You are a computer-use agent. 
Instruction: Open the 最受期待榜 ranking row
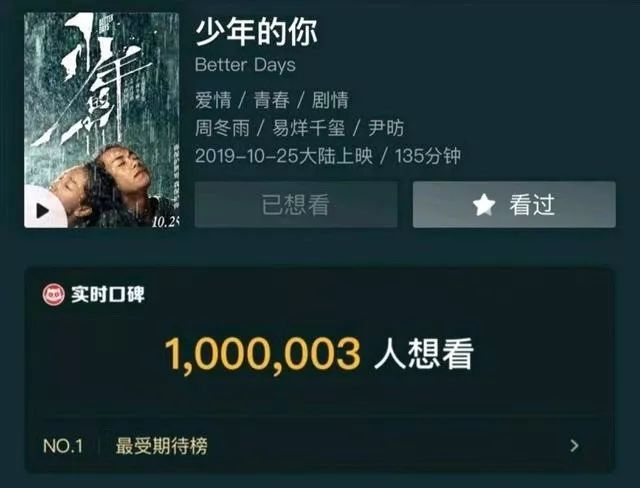[320, 446]
